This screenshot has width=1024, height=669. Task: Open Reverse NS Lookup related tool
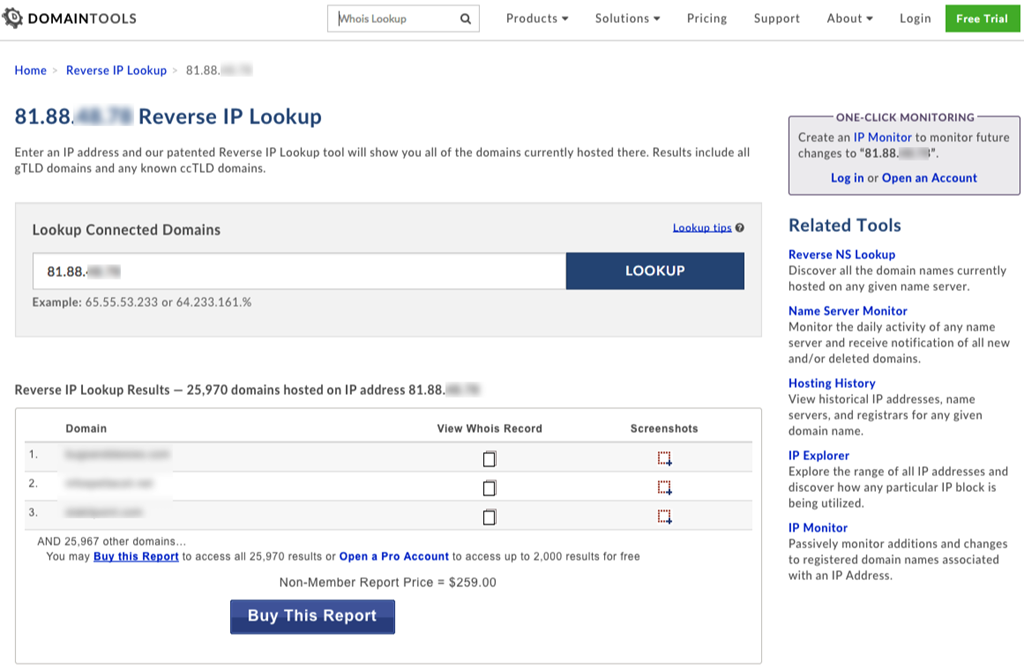(x=842, y=255)
